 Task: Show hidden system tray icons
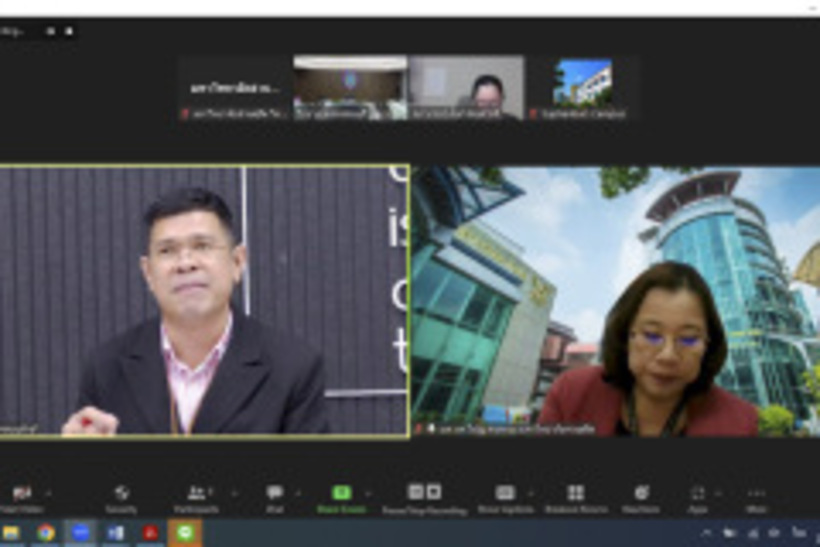coord(706,533)
